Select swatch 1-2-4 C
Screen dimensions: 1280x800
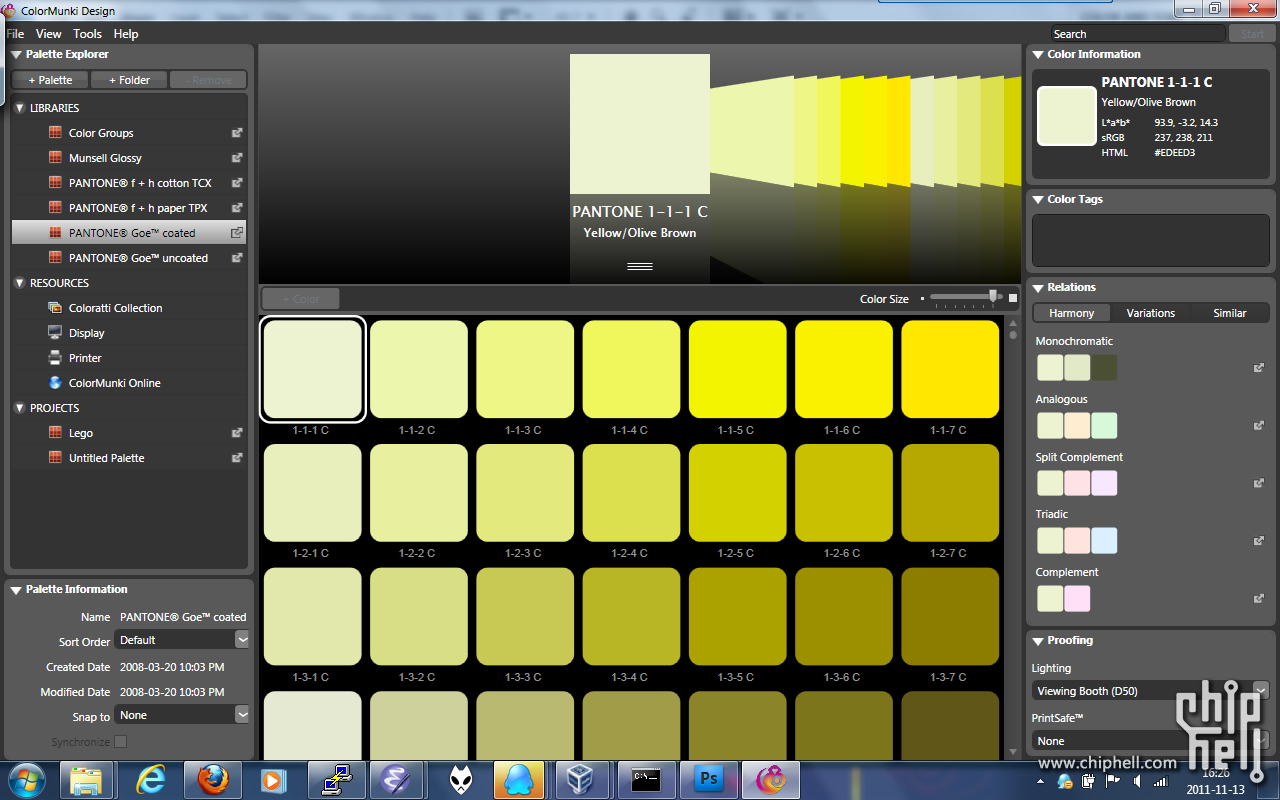tap(631, 493)
